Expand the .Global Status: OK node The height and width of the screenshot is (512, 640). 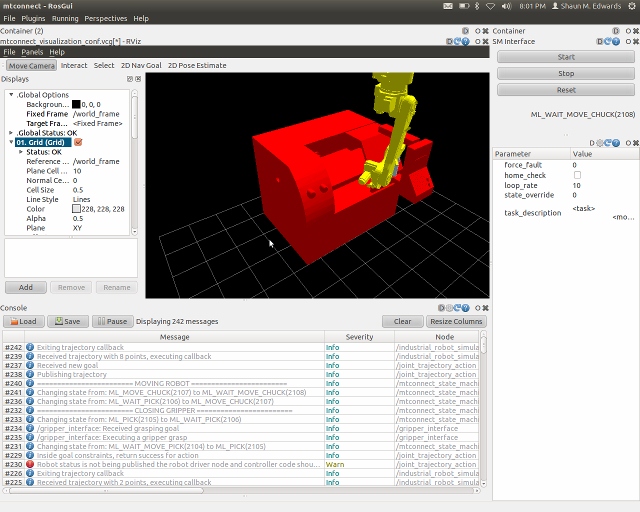tap(11, 132)
